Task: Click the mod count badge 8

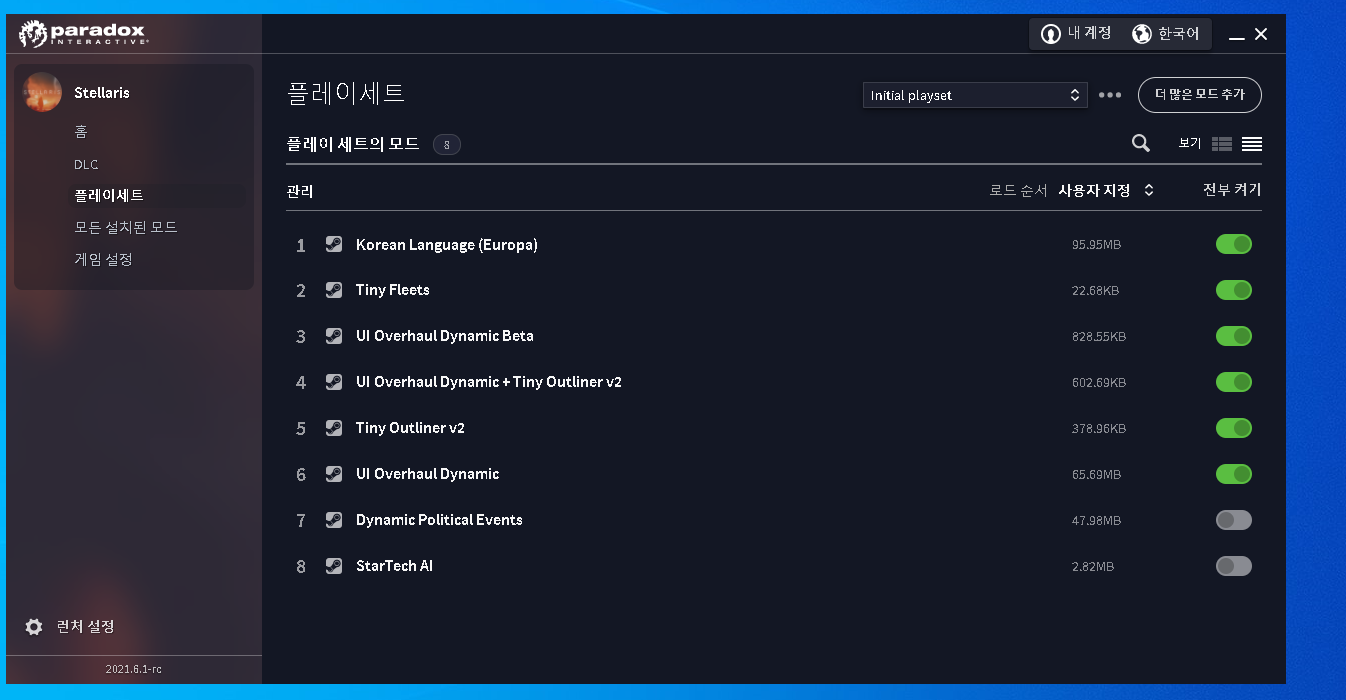Action: (x=447, y=145)
